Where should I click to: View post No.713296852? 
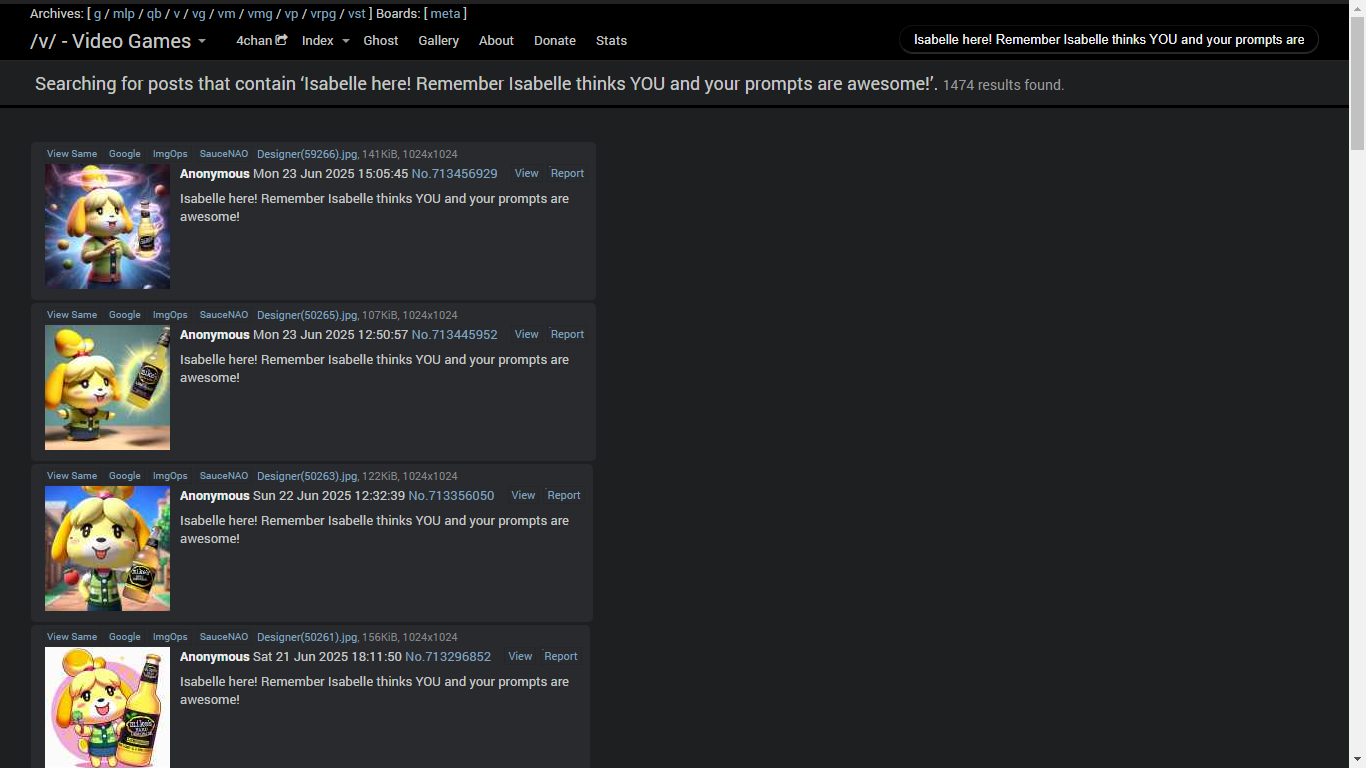point(520,657)
